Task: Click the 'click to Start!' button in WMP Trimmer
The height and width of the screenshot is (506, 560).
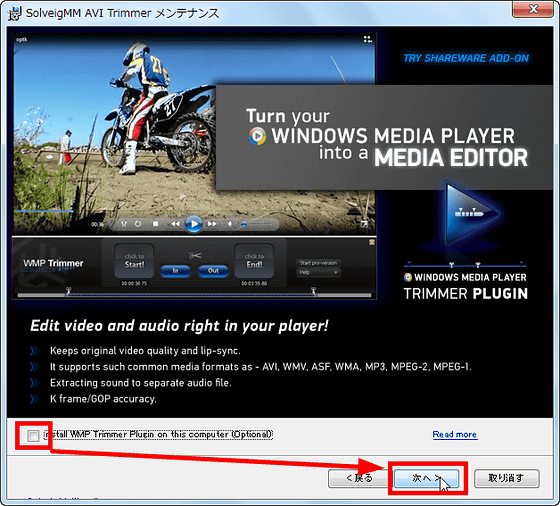Action: click(134, 261)
